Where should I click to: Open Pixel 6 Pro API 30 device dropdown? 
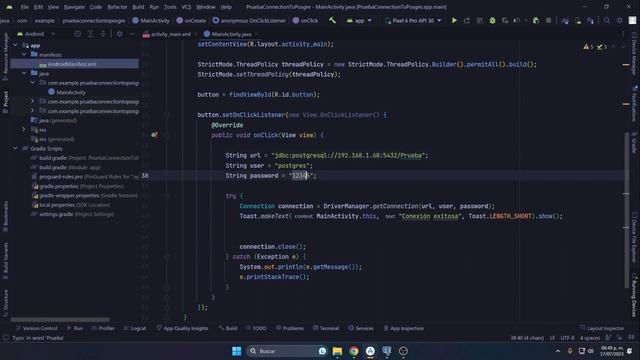[413, 20]
